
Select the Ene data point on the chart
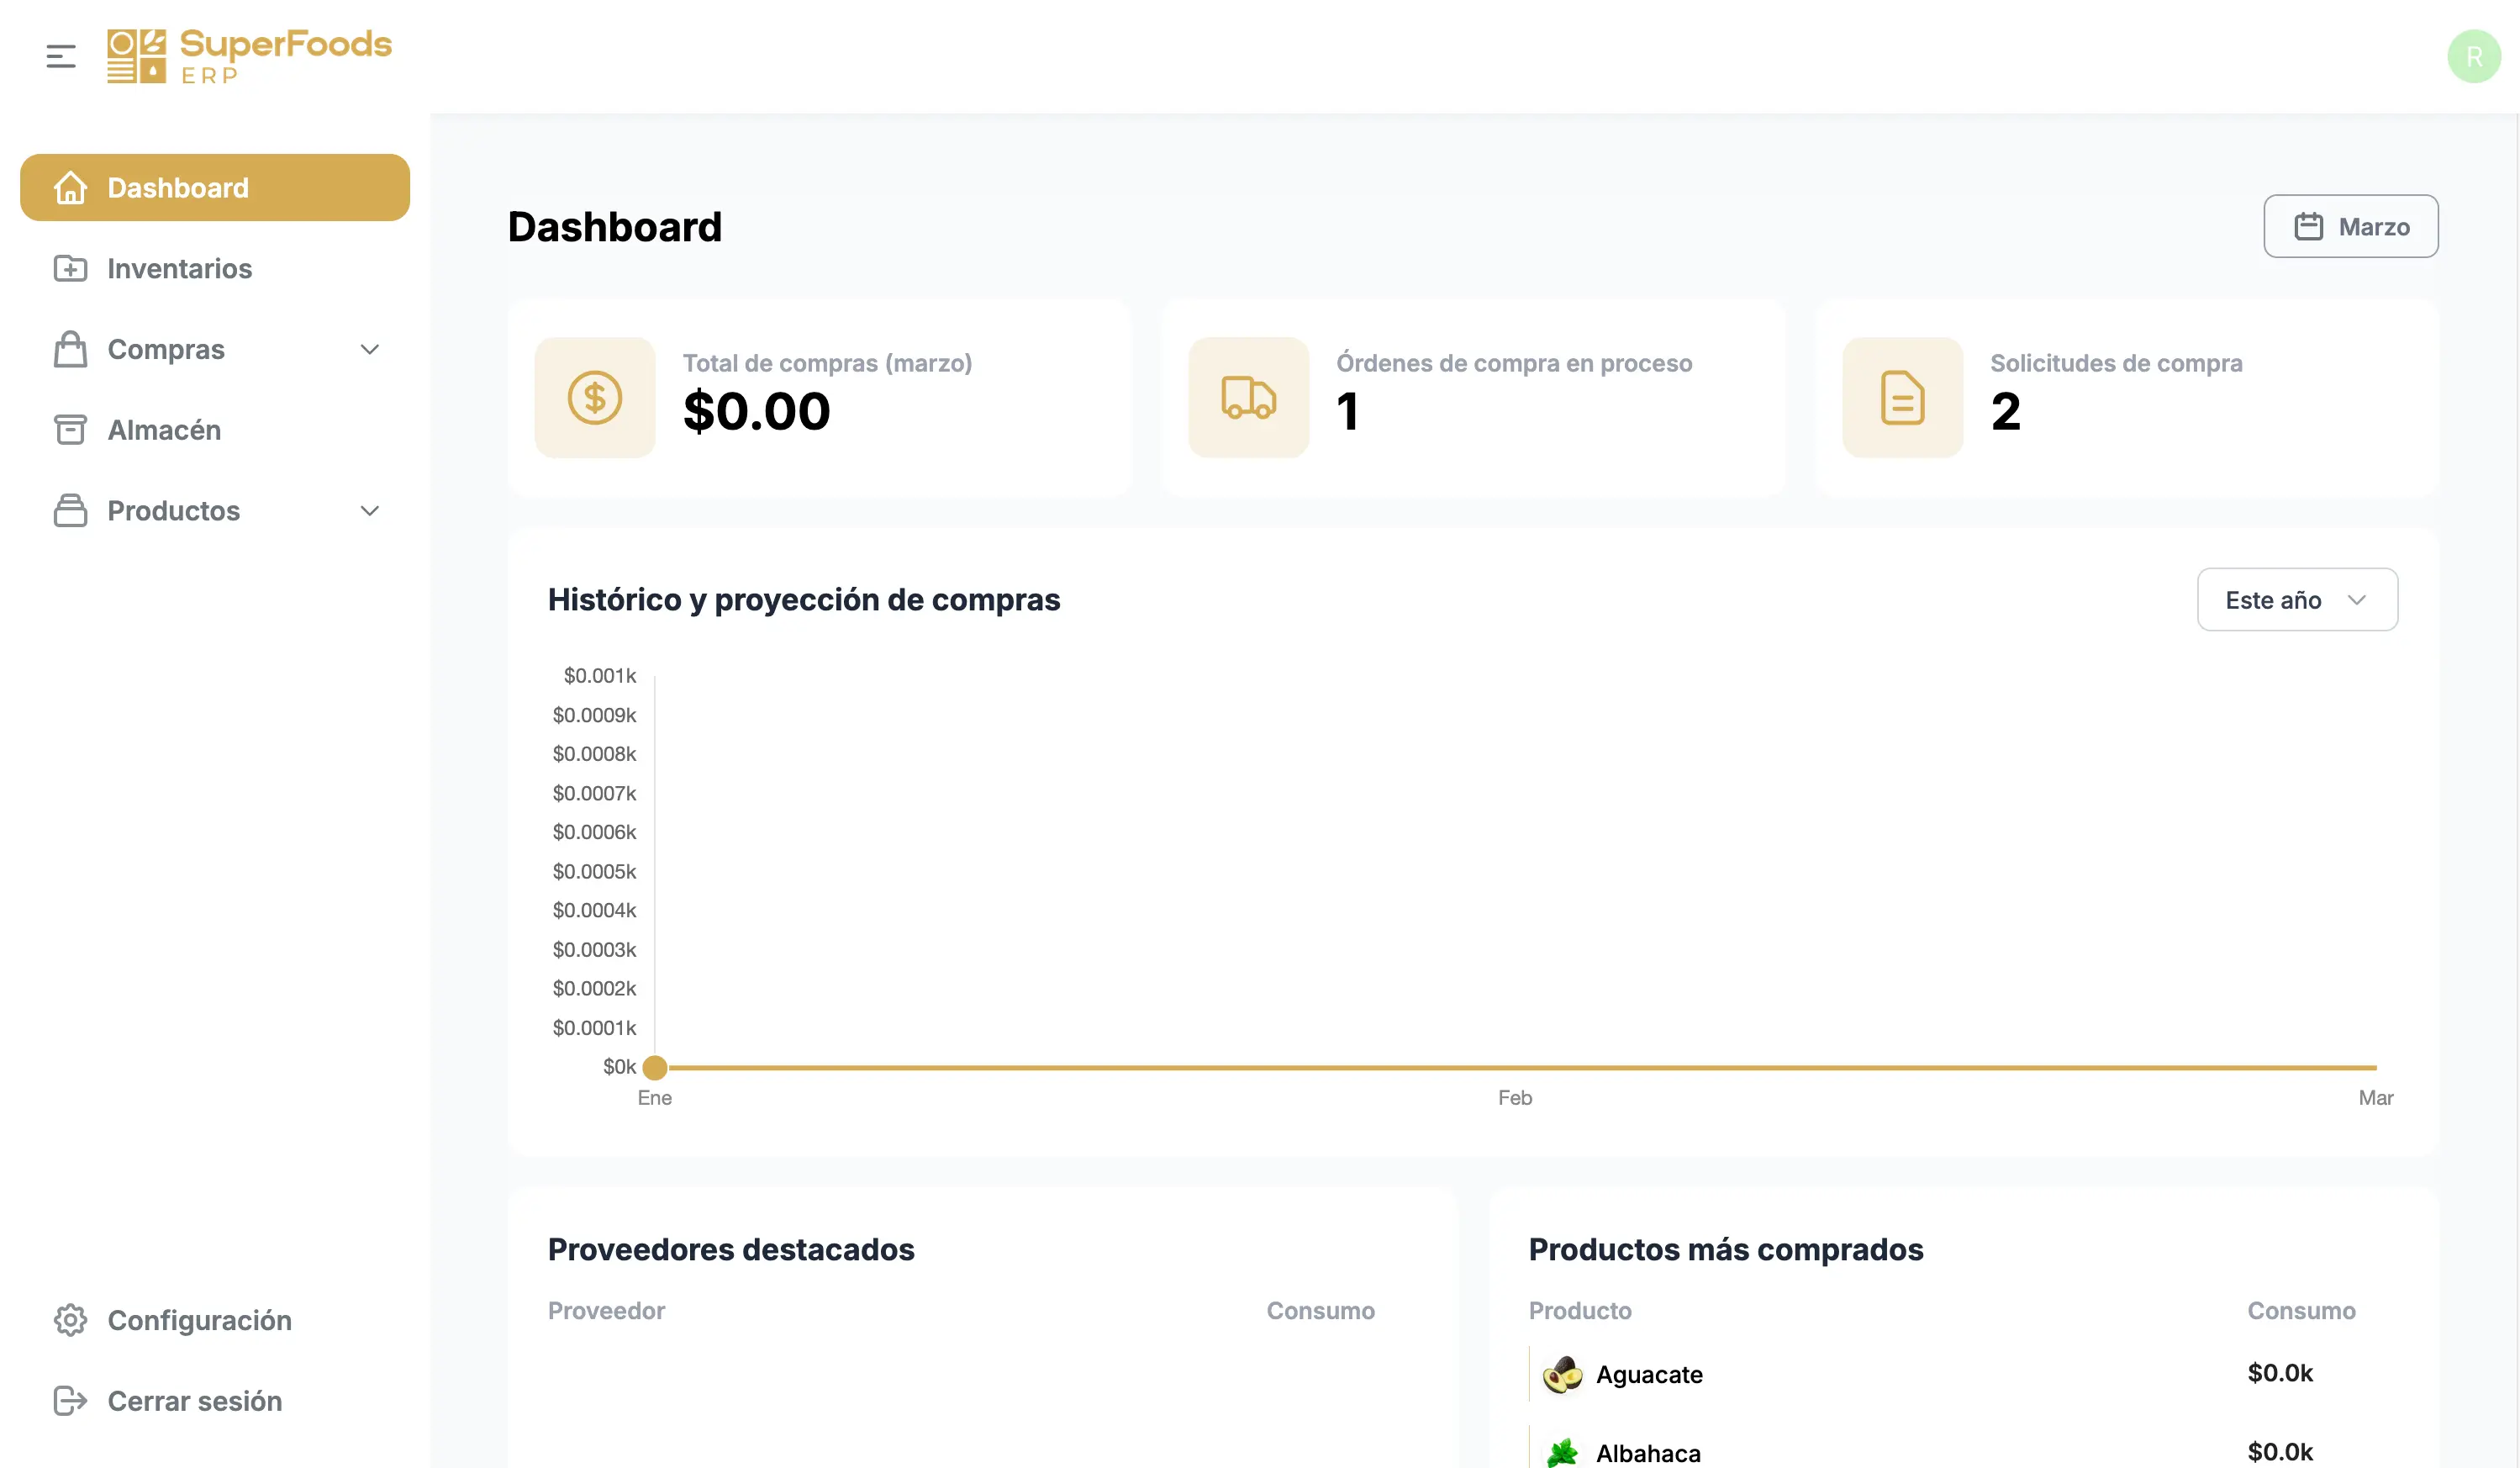[655, 1067]
